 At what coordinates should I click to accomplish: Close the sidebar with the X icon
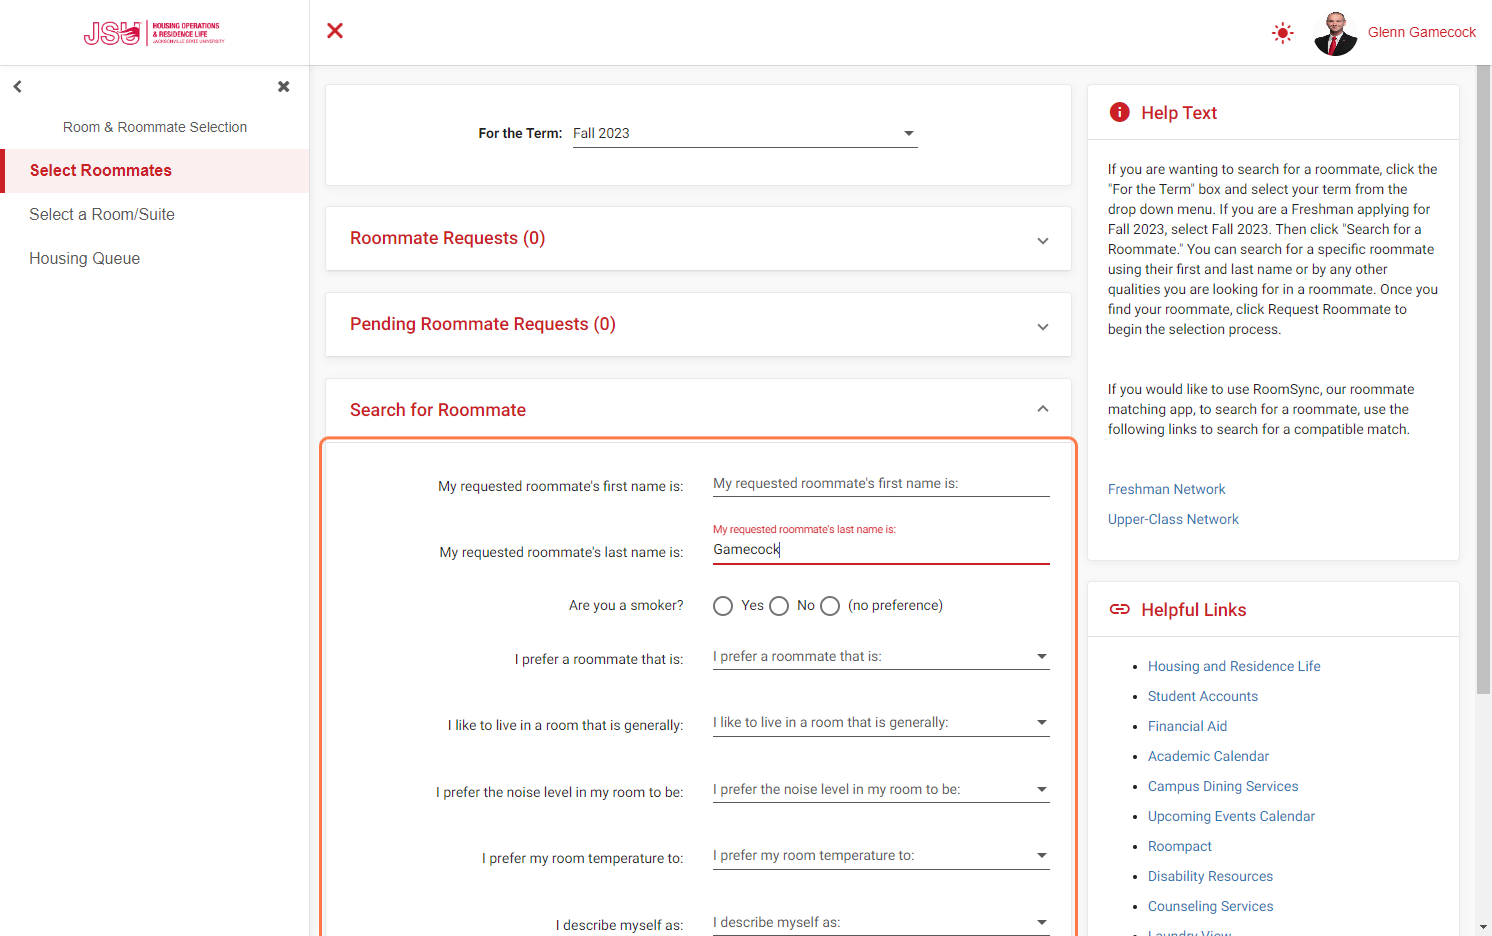pos(284,87)
